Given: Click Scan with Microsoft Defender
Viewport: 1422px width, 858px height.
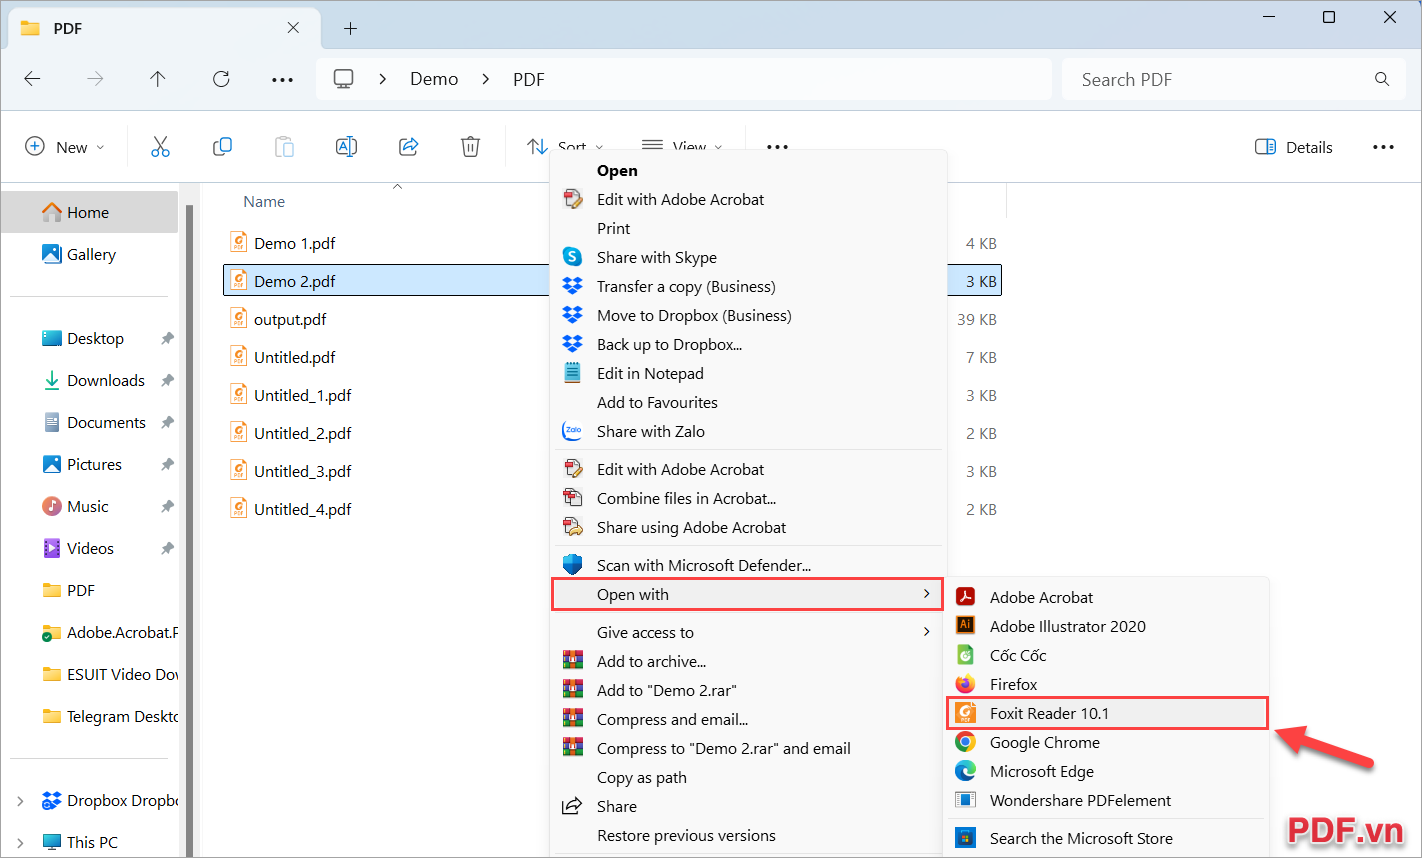Looking at the screenshot, I should (x=748, y=565).
